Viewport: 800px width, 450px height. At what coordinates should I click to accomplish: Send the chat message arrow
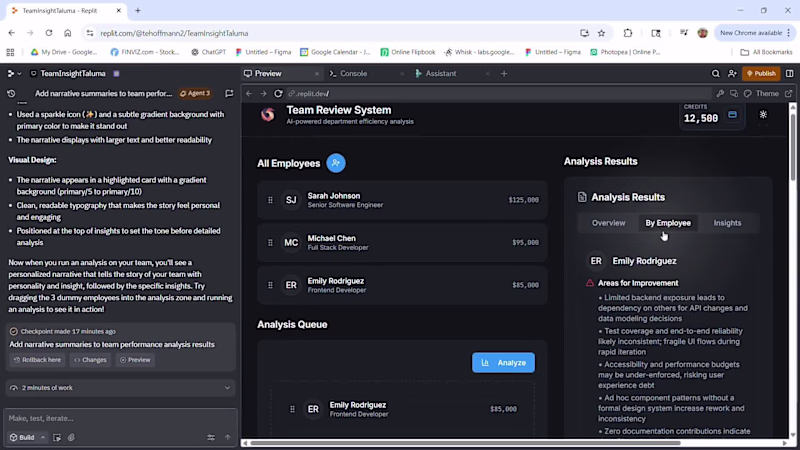pos(228,437)
